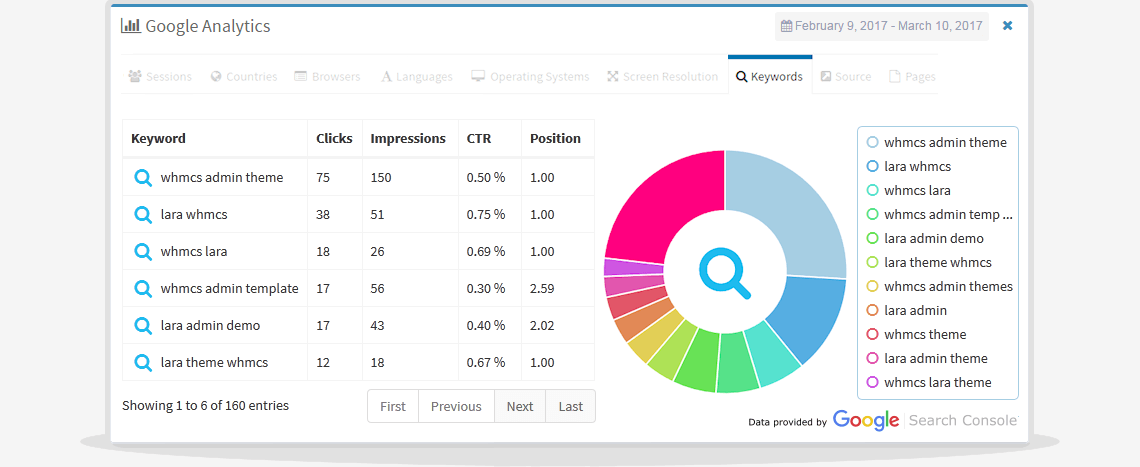Viewport: 1140px width, 467px height.
Task: Sort table by Clicks column header
Action: click(x=334, y=138)
